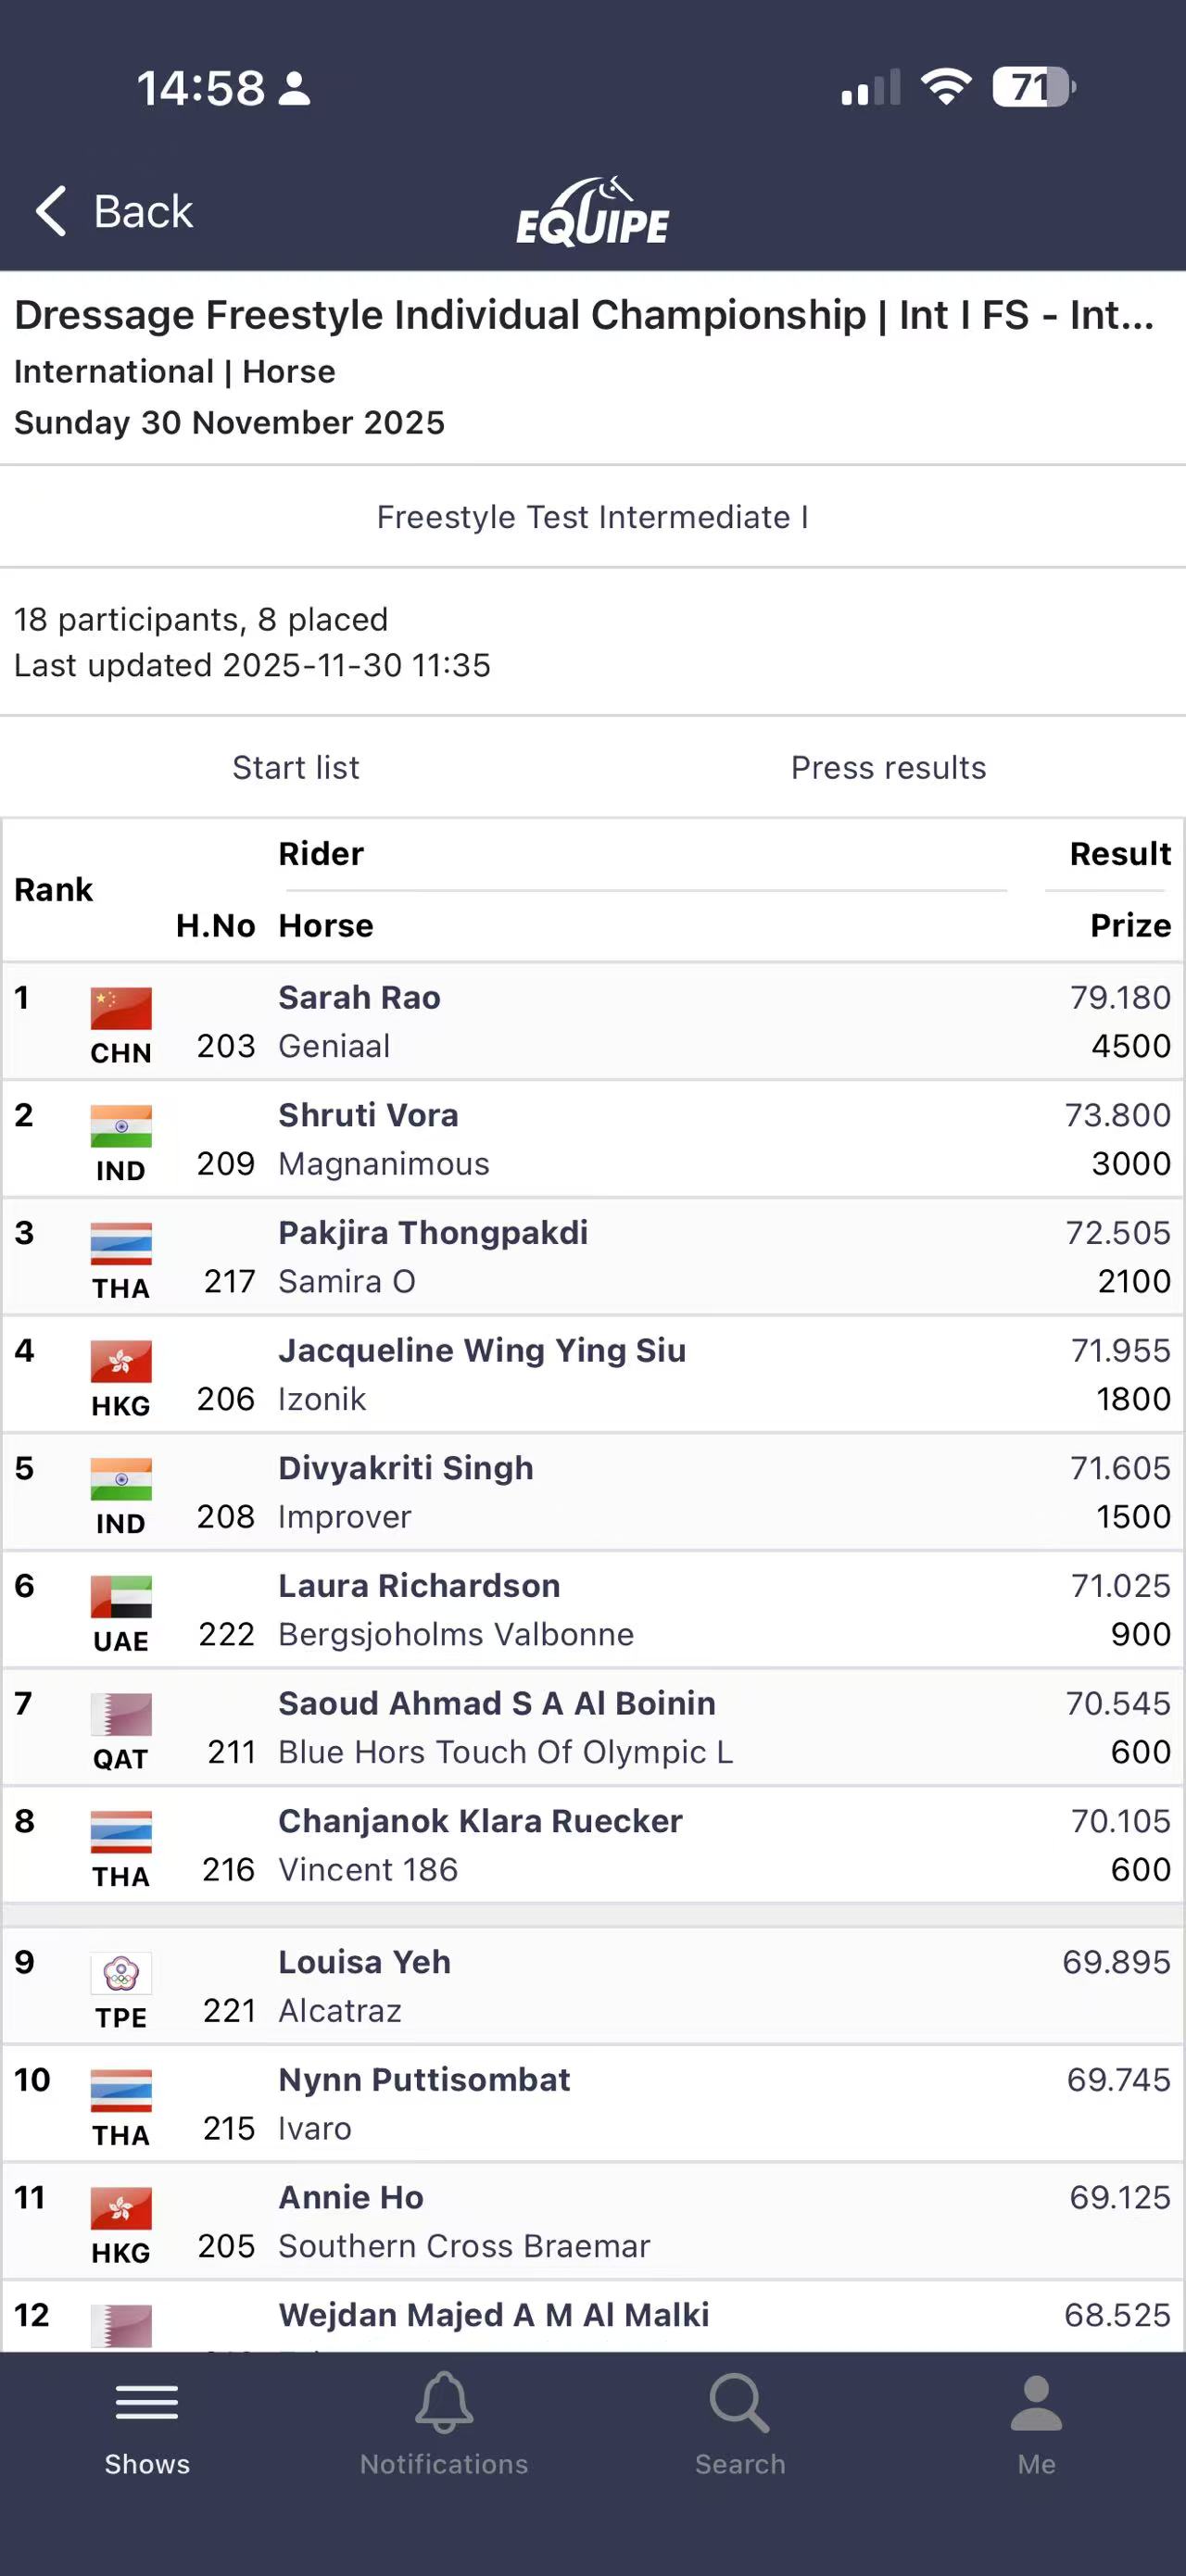Tap the UAE flag for Laura Richardson
Screen dimensions: 1186x2576
click(x=121, y=1596)
